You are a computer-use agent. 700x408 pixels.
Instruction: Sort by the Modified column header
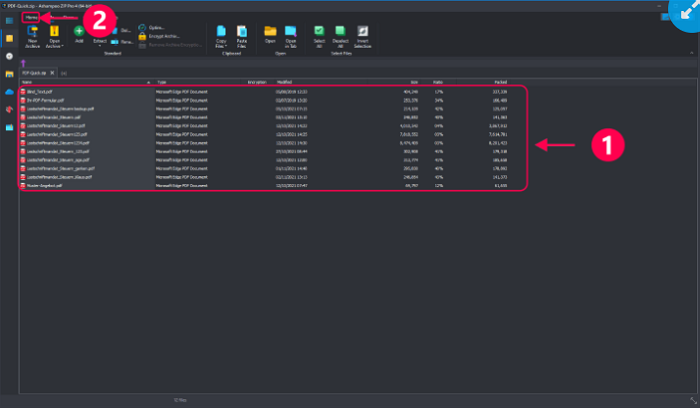point(284,82)
